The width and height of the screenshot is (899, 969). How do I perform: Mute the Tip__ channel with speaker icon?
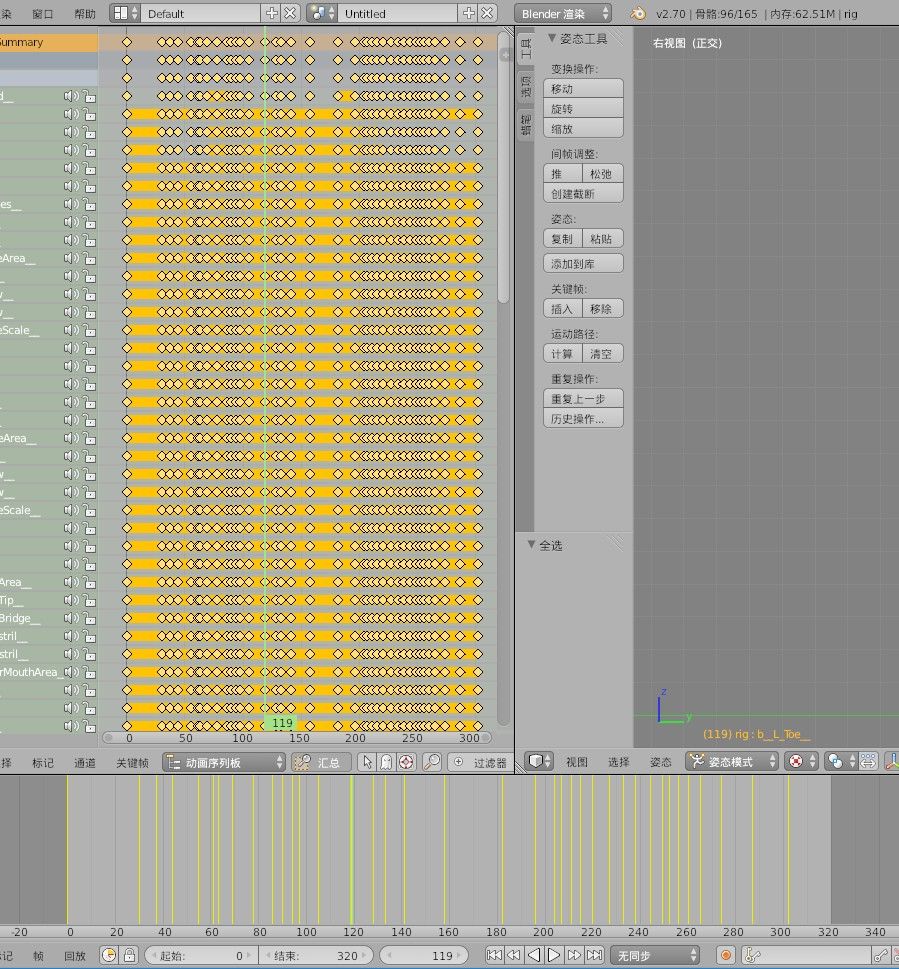71,599
